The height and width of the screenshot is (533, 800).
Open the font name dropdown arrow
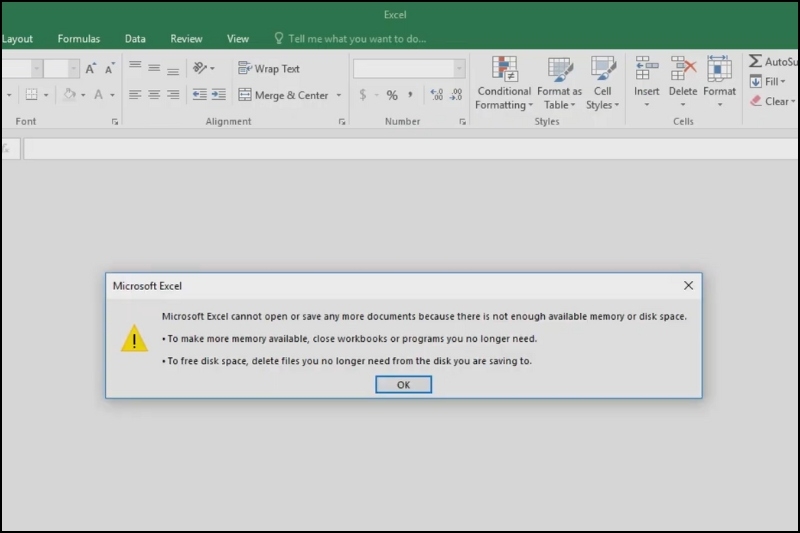36,68
